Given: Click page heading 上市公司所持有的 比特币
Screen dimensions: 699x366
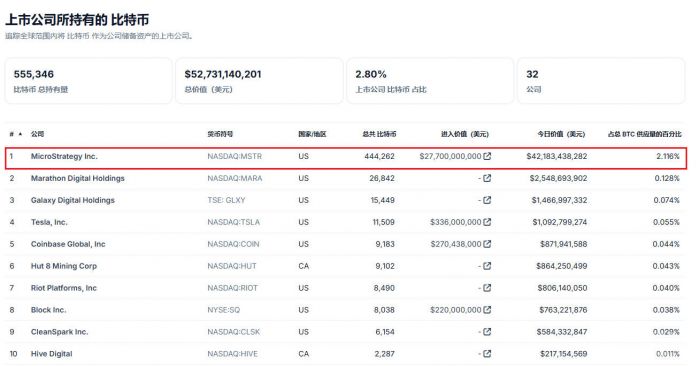Looking at the screenshot, I should pos(77,20).
